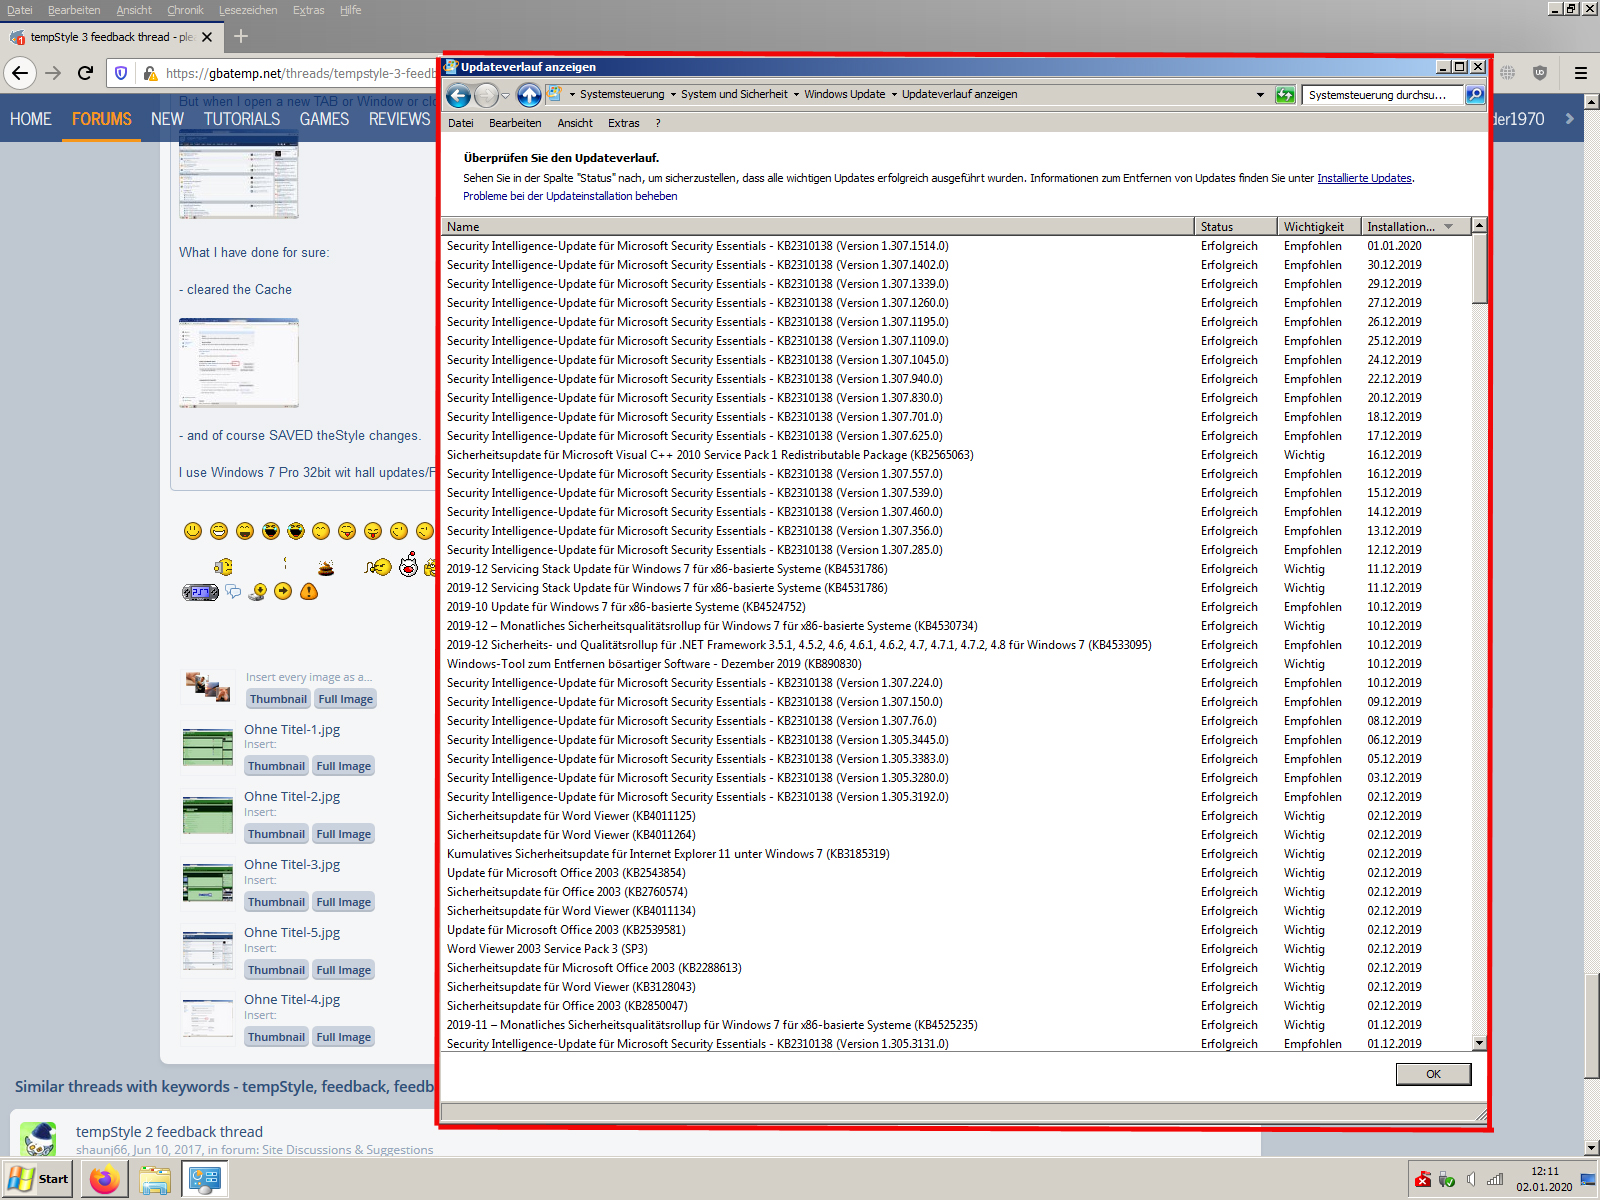The height and width of the screenshot is (1200, 1600).
Task: Click Thumbnail button for Ohne Titel-1.jpg
Action: pos(276,766)
